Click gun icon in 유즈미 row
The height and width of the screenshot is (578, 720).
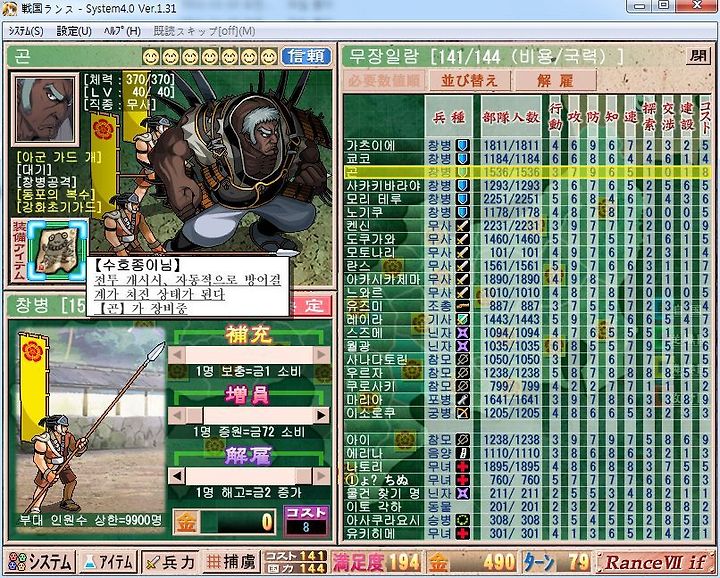tap(462, 305)
